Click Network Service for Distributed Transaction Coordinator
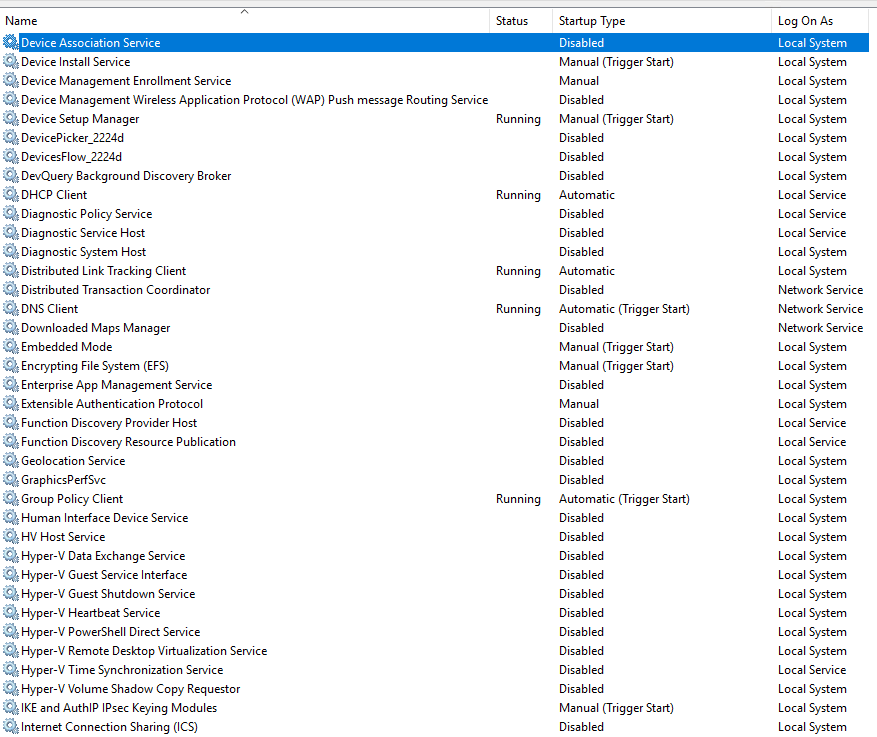Image resolution: width=877 pixels, height=737 pixels. (821, 290)
